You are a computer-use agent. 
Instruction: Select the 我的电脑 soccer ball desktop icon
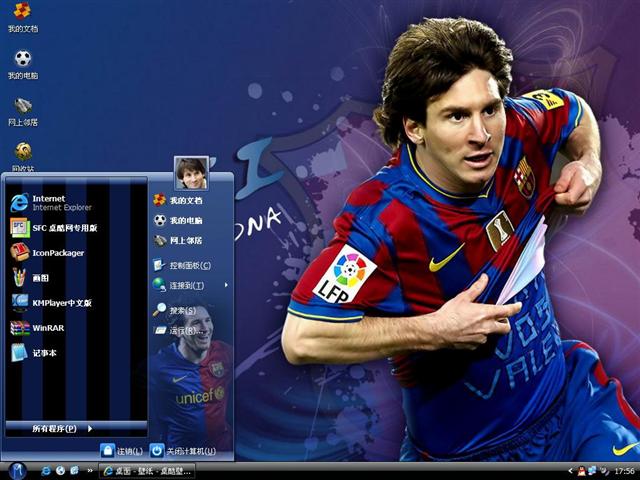coord(23,64)
